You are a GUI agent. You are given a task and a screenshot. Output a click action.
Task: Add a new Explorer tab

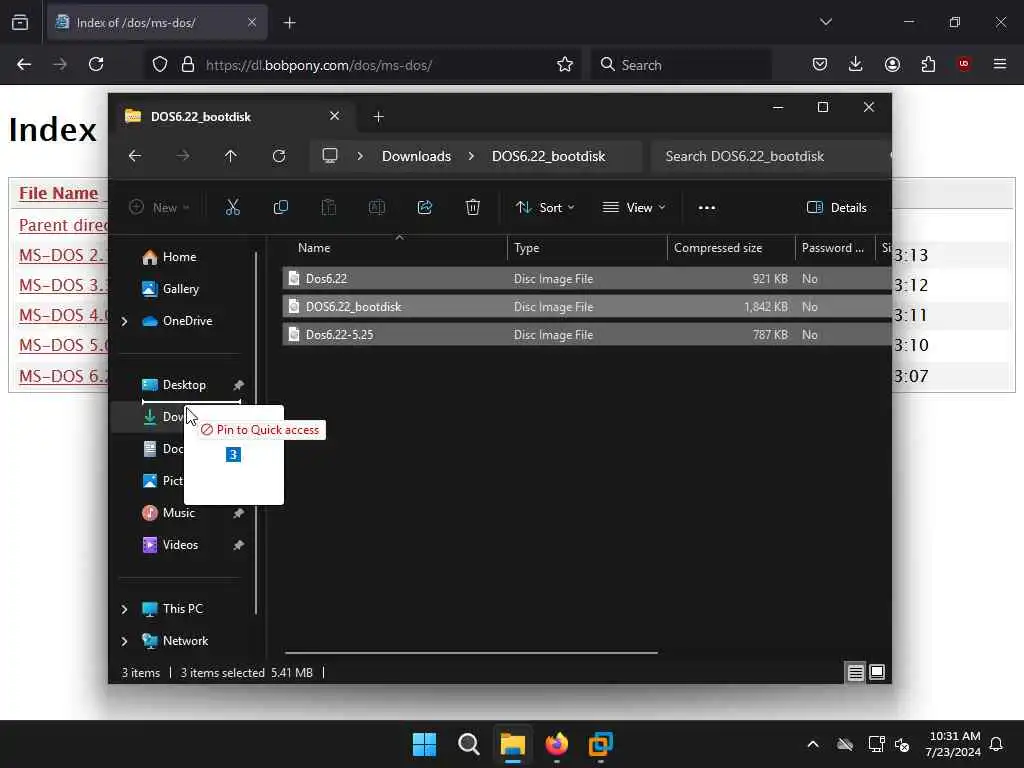click(378, 117)
